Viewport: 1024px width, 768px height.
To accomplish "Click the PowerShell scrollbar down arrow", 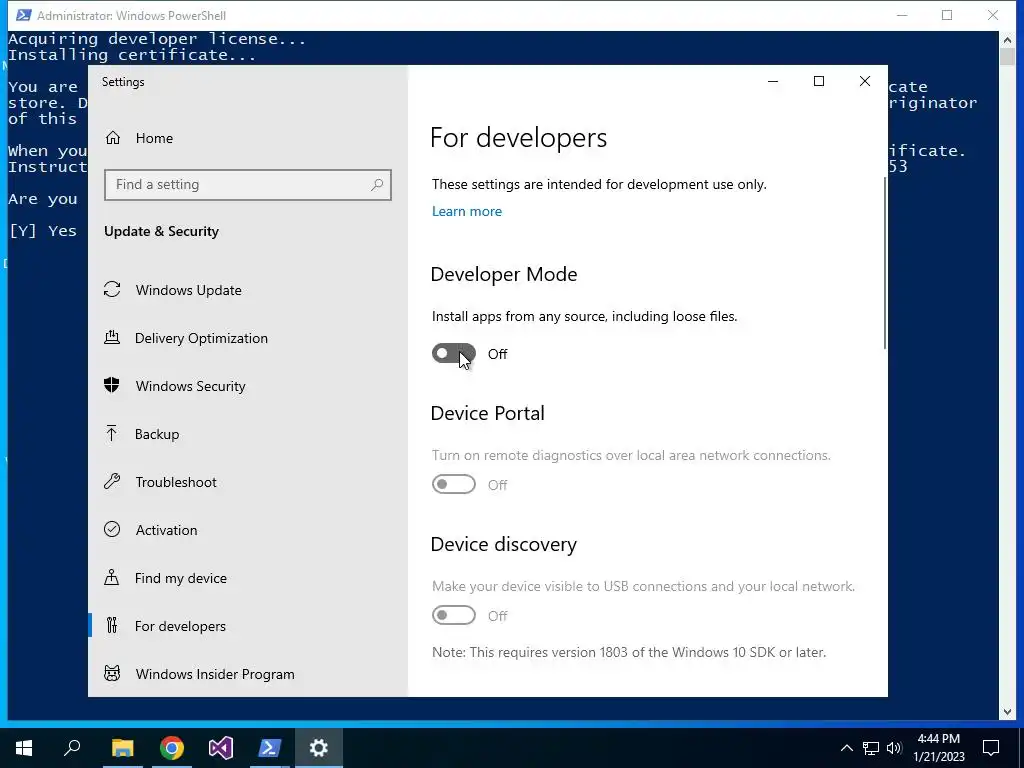I will click(x=1007, y=712).
